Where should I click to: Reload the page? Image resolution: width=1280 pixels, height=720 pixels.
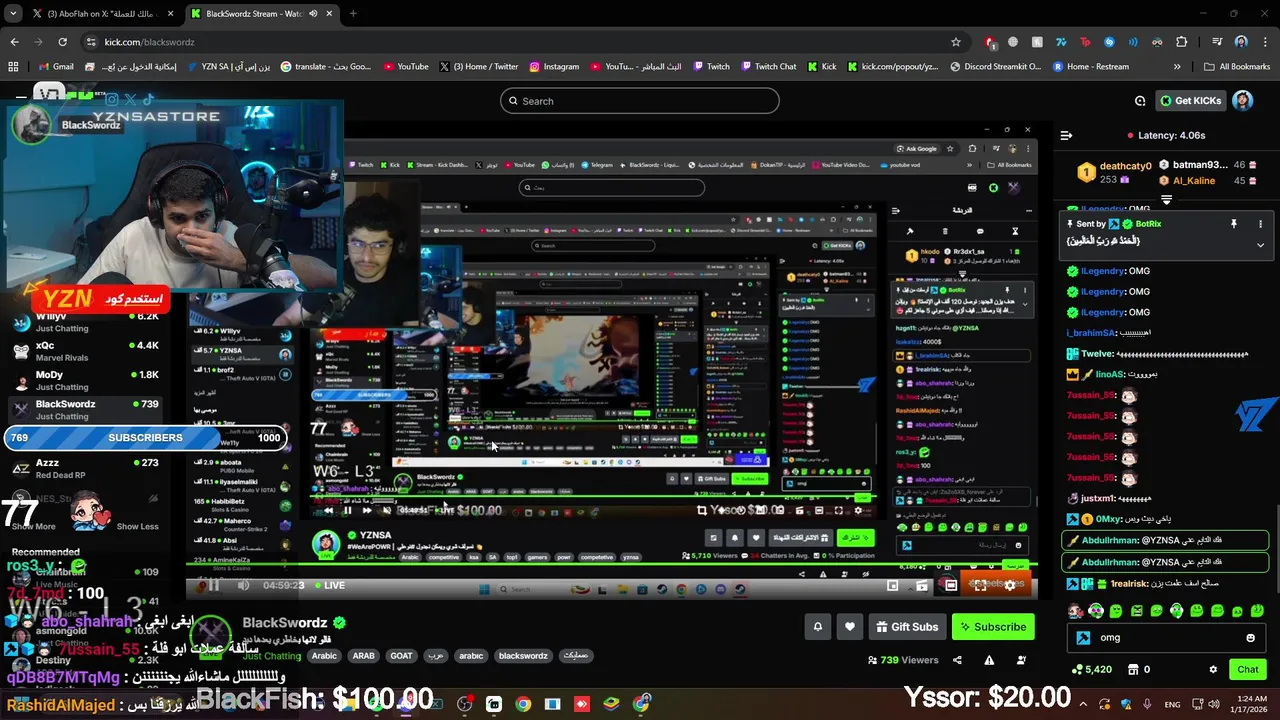coord(62,42)
